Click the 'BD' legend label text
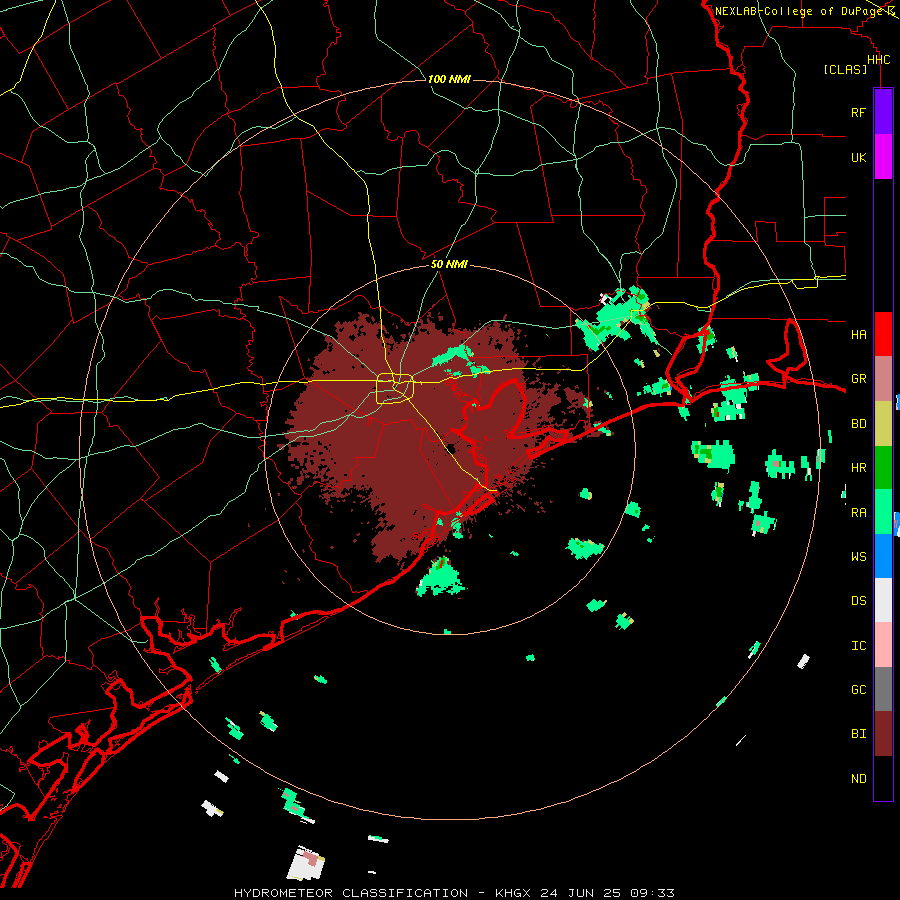900x900 pixels. pos(858,424)
